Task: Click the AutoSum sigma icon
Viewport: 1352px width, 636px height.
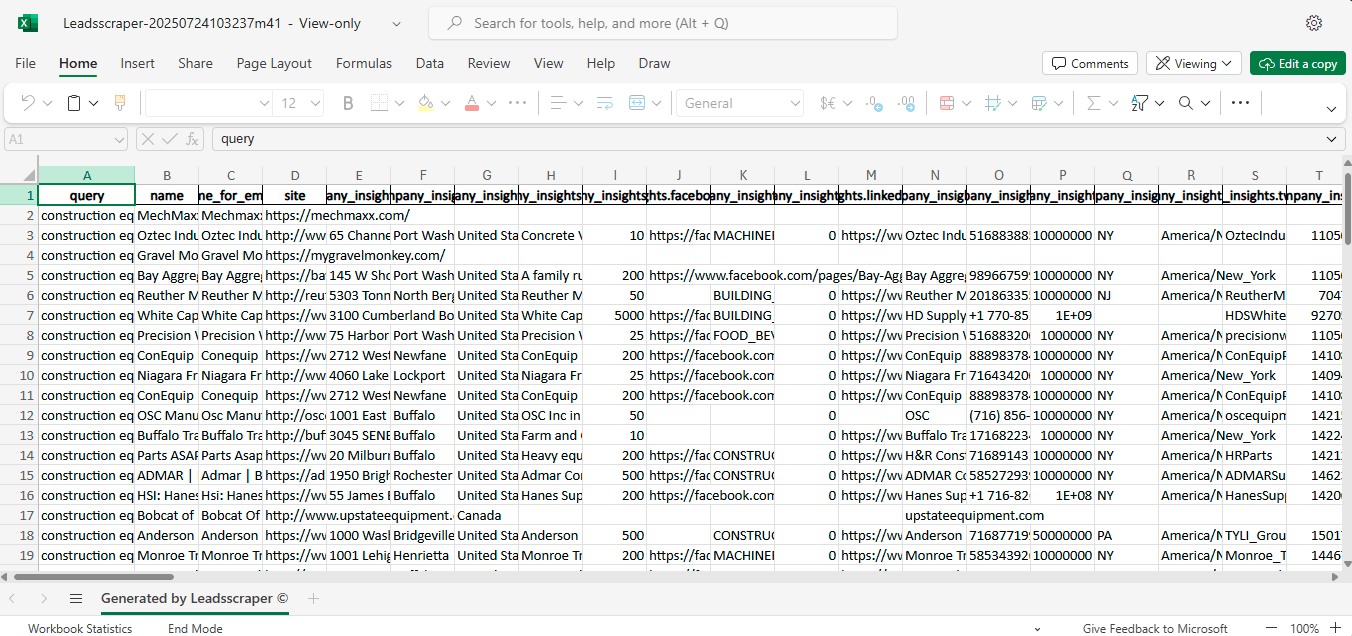Action: 1093,103
